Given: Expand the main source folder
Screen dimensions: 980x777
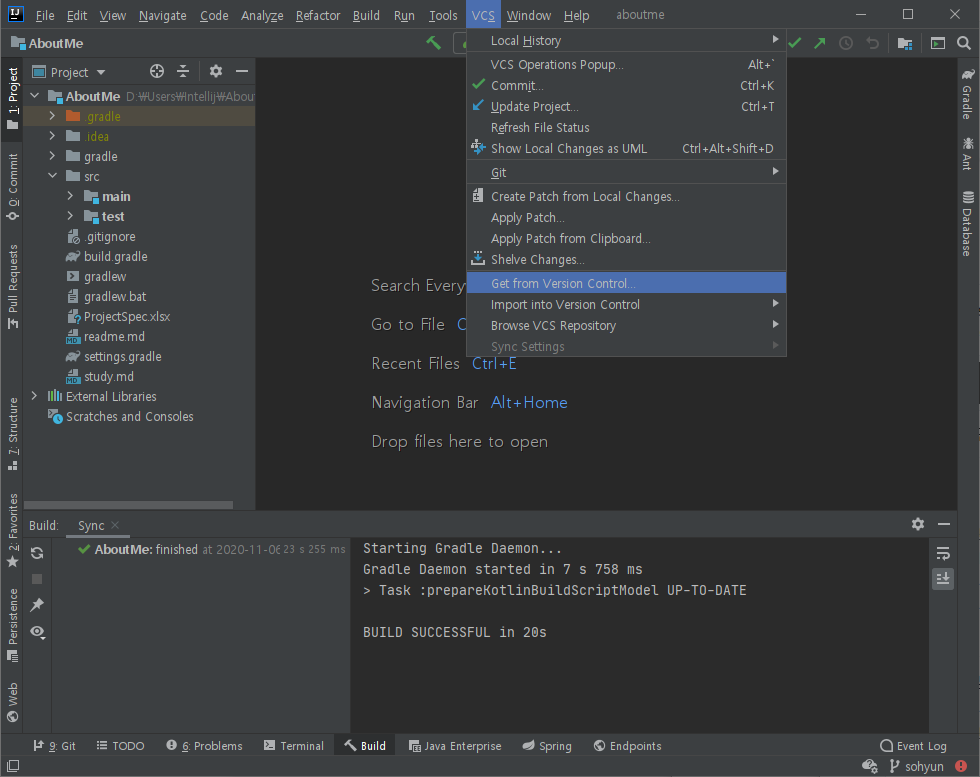Looking at the screenshot, I should coord(70,196).
